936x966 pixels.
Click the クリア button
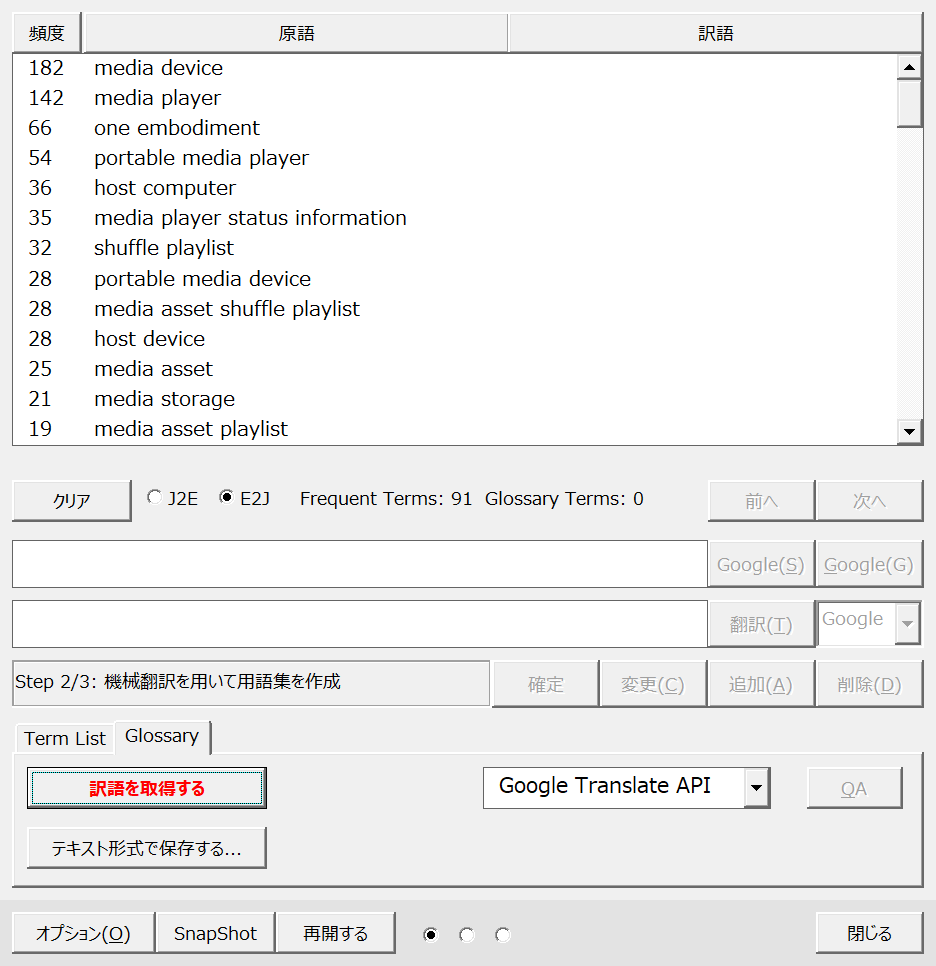coord(72,501)
